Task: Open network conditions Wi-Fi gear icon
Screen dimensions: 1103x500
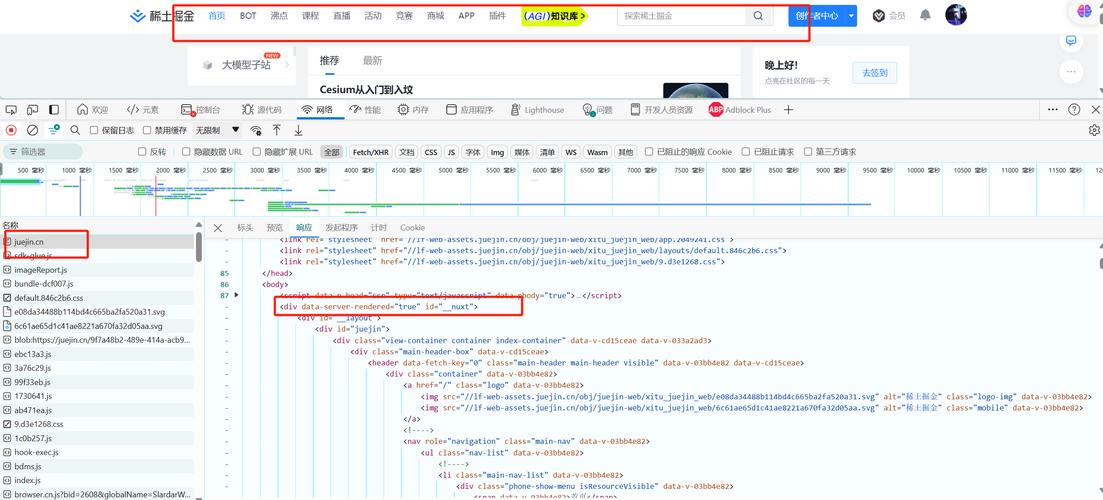Action: coord(256,130)
